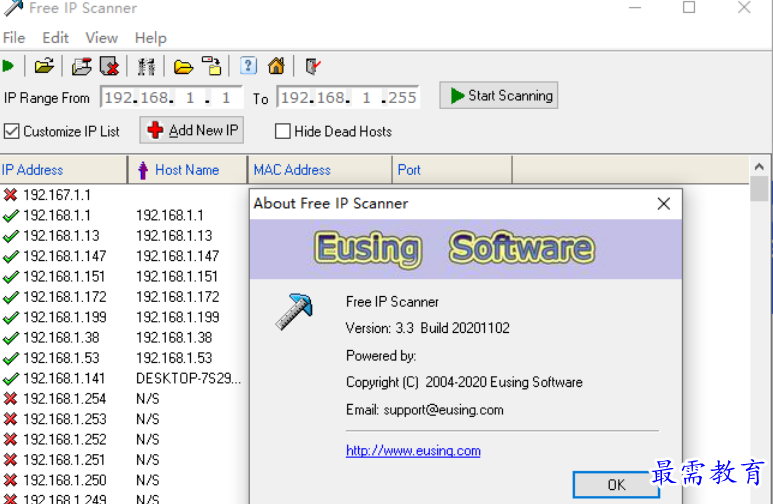This screenshot has width=773, height=504.
Task: Close the About Free IP Scanner dialog
Action: point(664,203)
